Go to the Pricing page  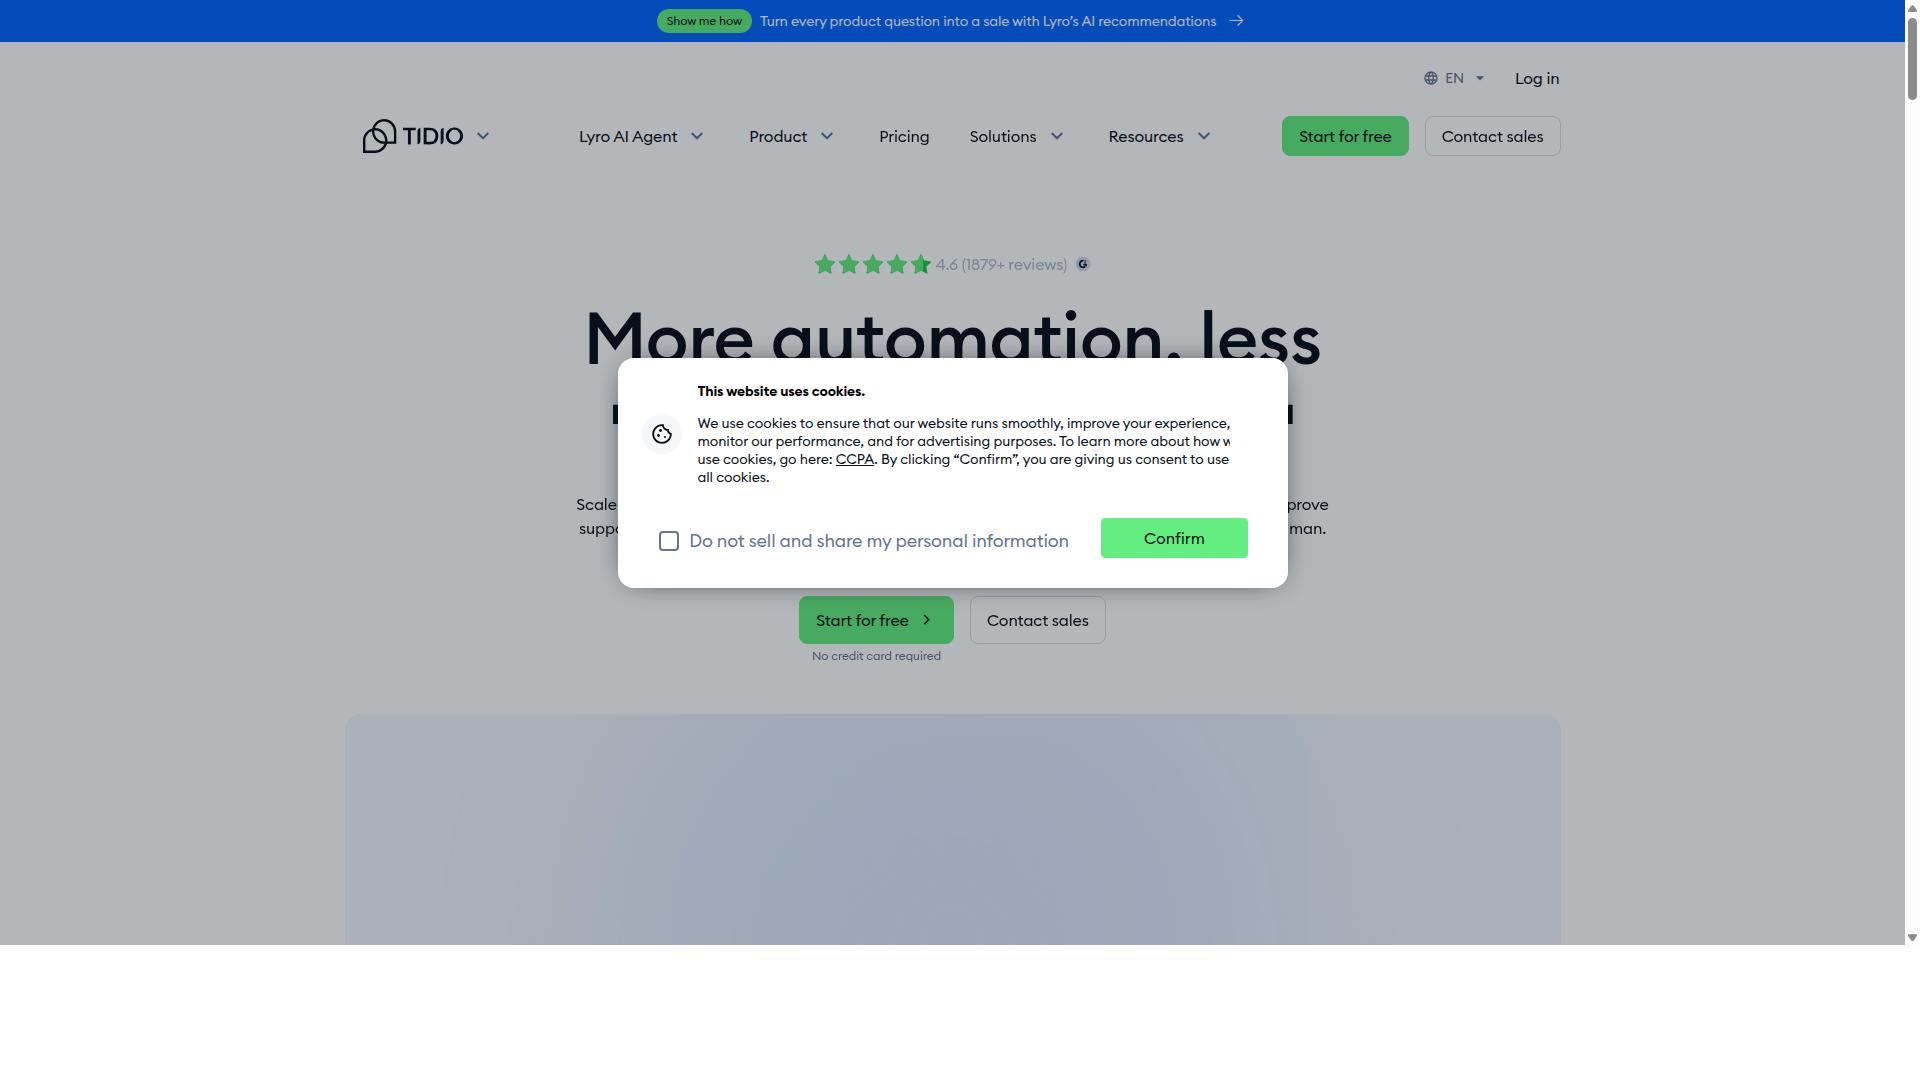tap(904, 136)
